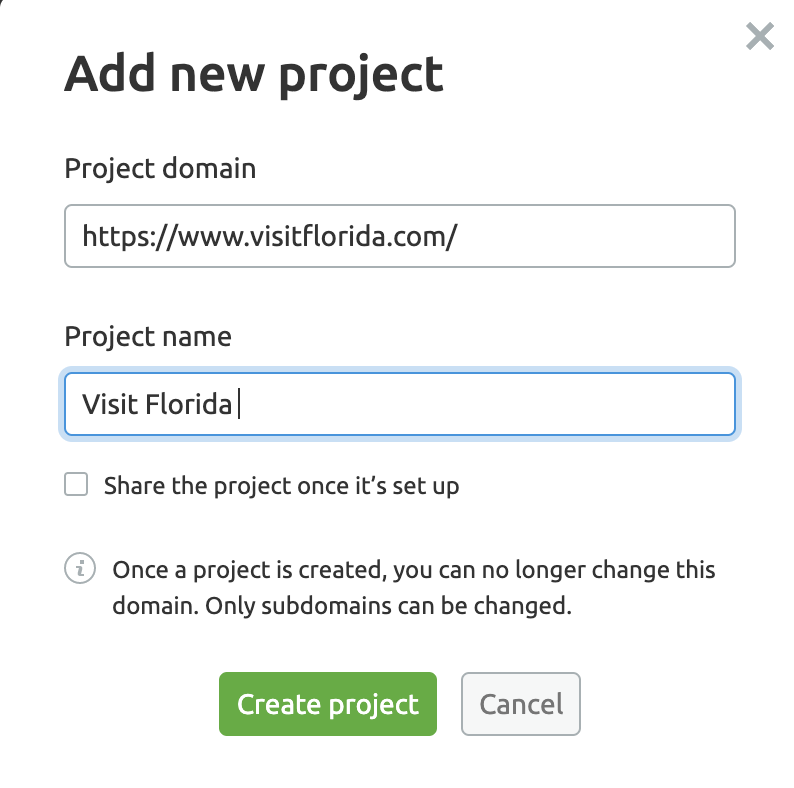The width and height of the screenshot is (794, 788).
Task: Tick the Share the project checkbox
Action: point(76,484)
